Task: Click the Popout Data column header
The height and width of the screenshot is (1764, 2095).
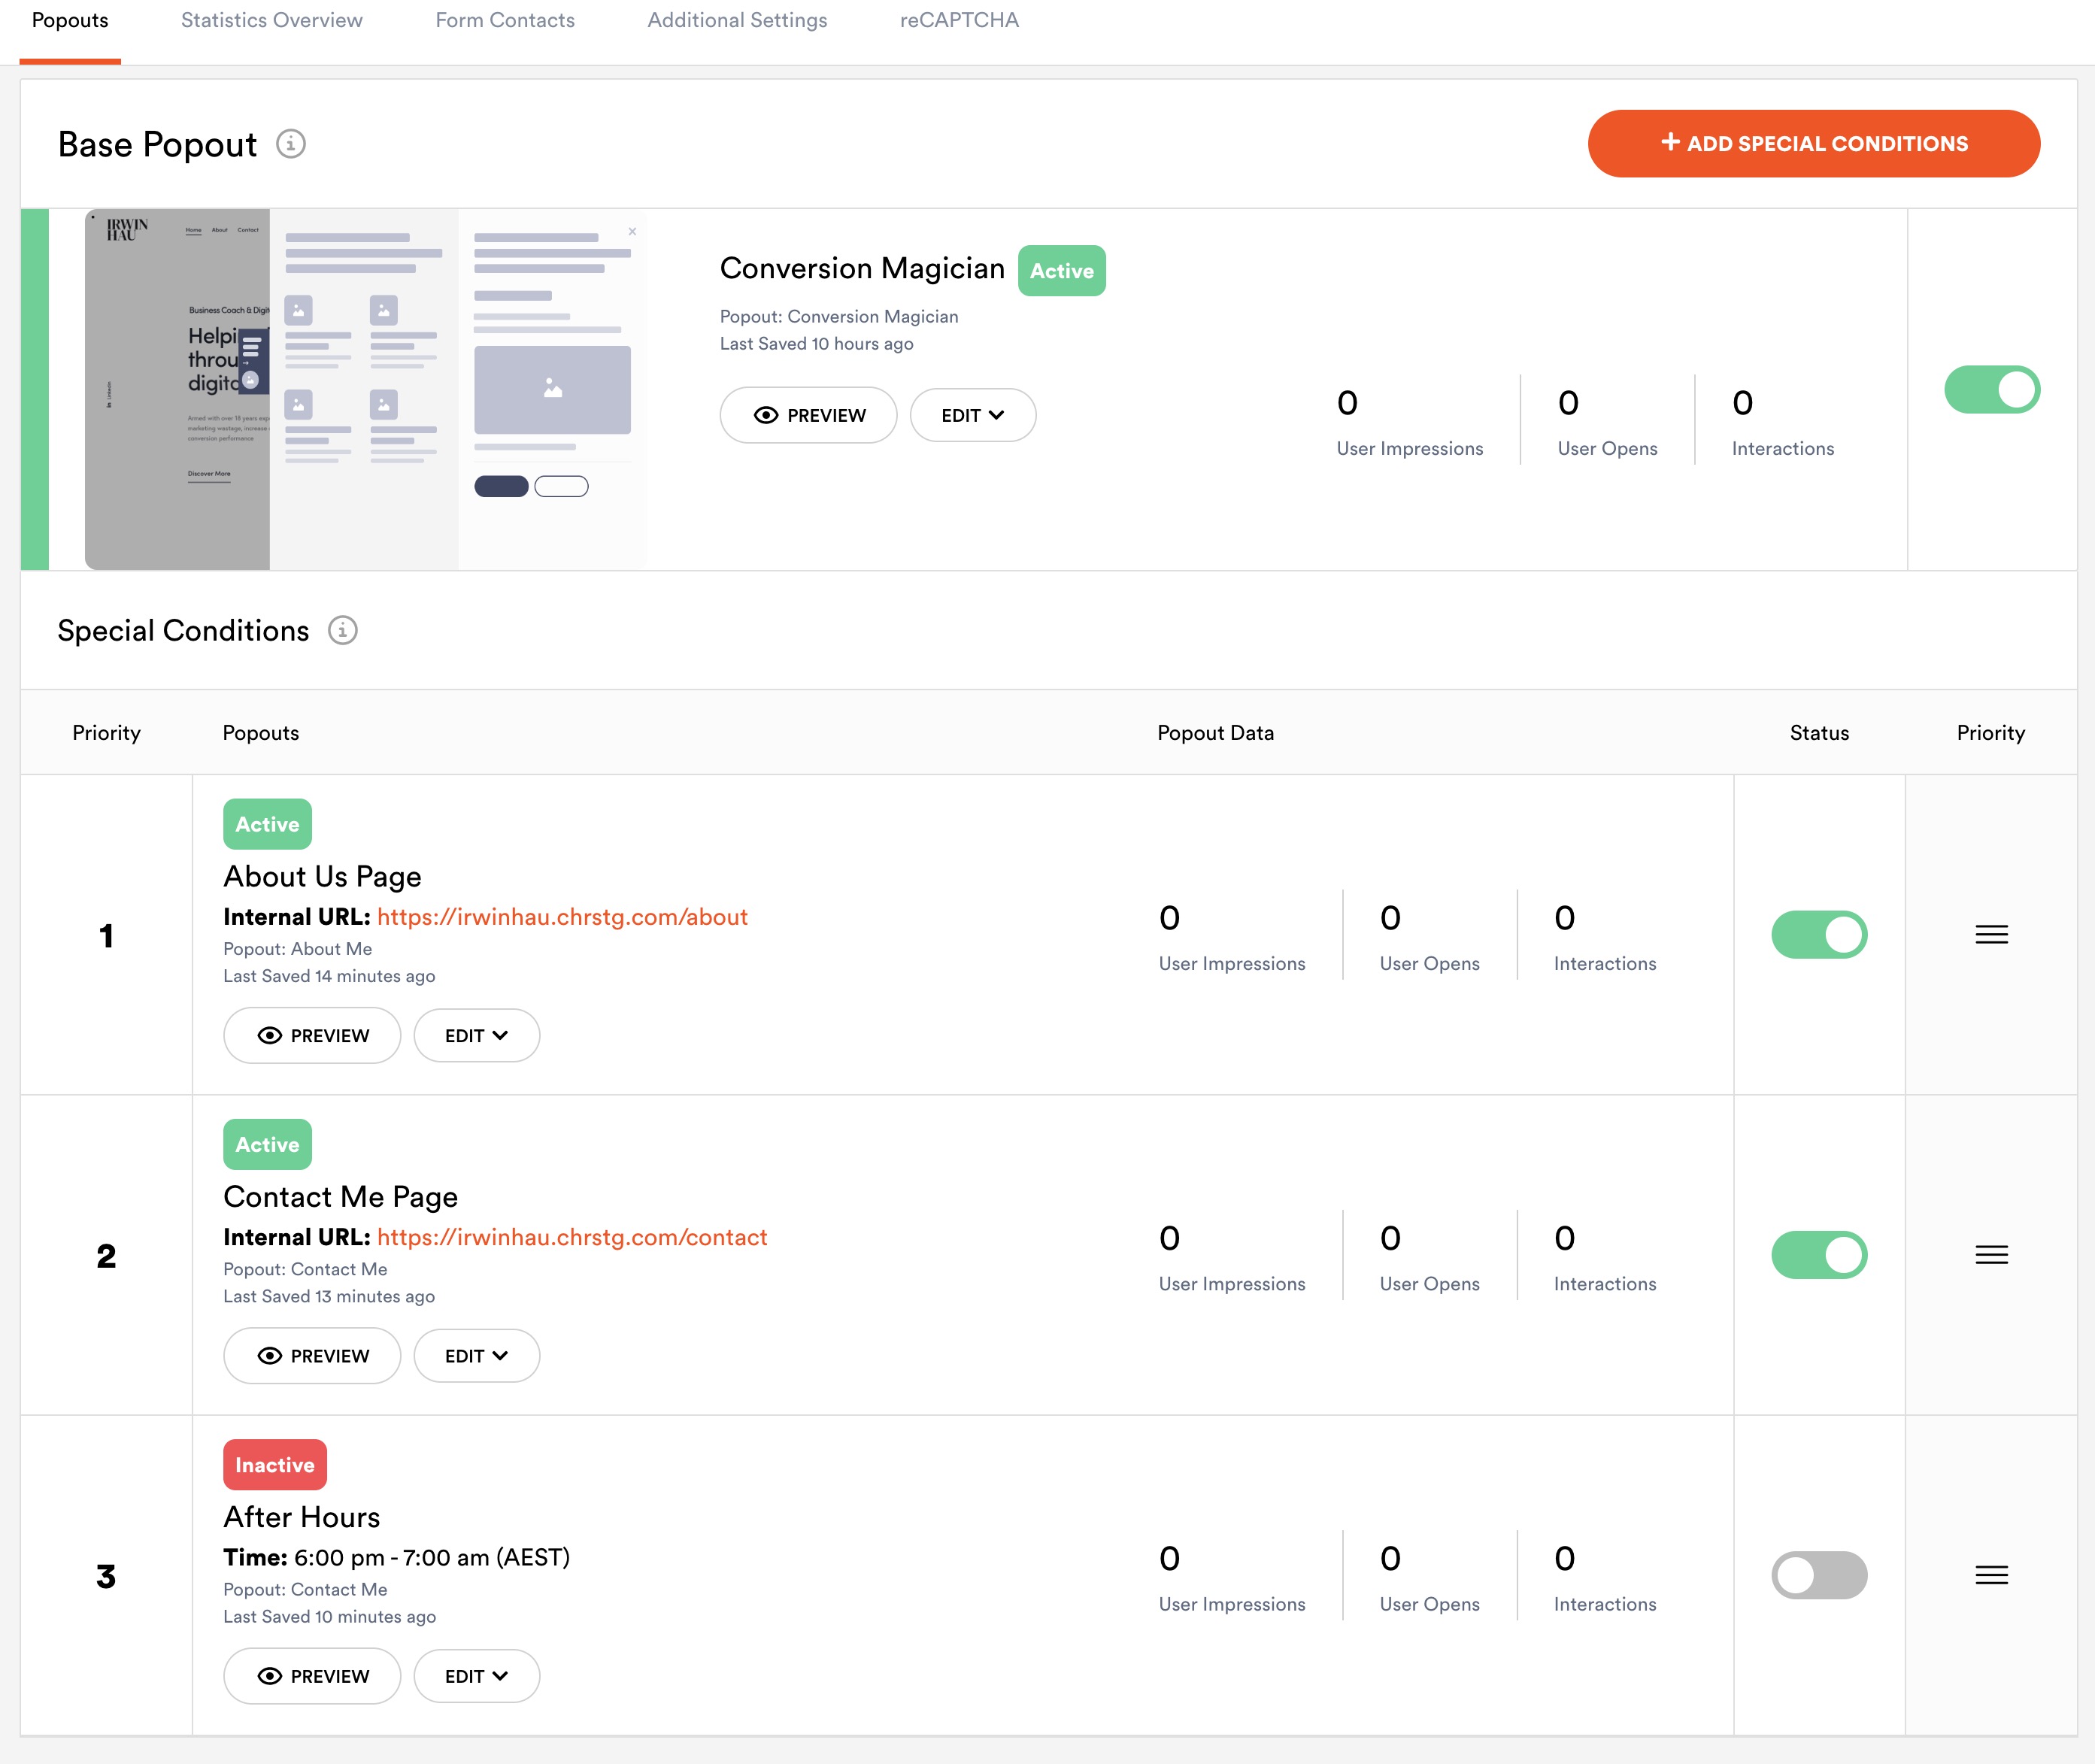Action: pyautogui.click(x=1215, y=733)
